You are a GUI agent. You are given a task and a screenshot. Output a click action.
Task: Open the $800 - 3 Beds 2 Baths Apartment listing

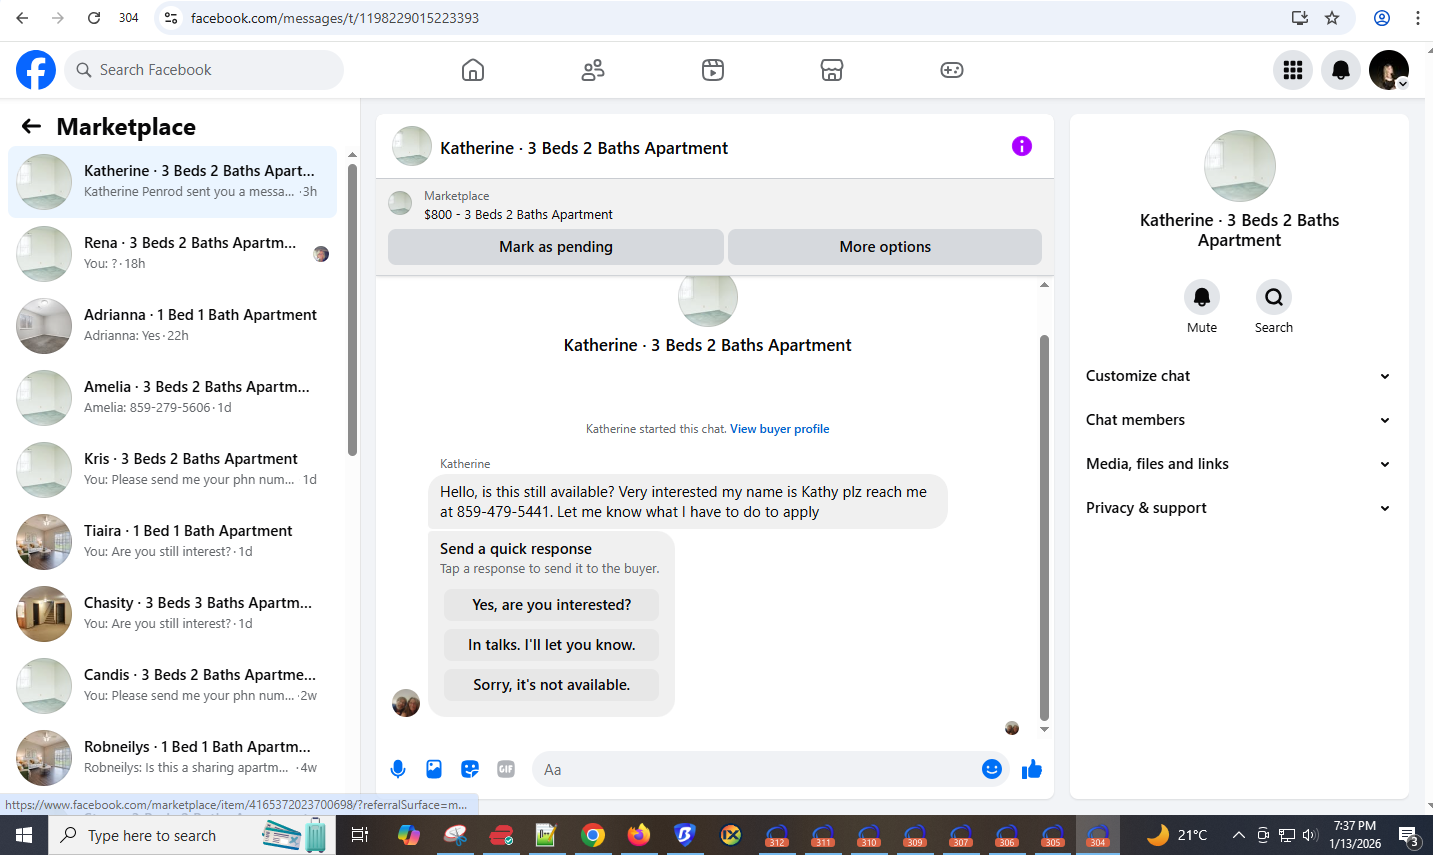[518, 214]
